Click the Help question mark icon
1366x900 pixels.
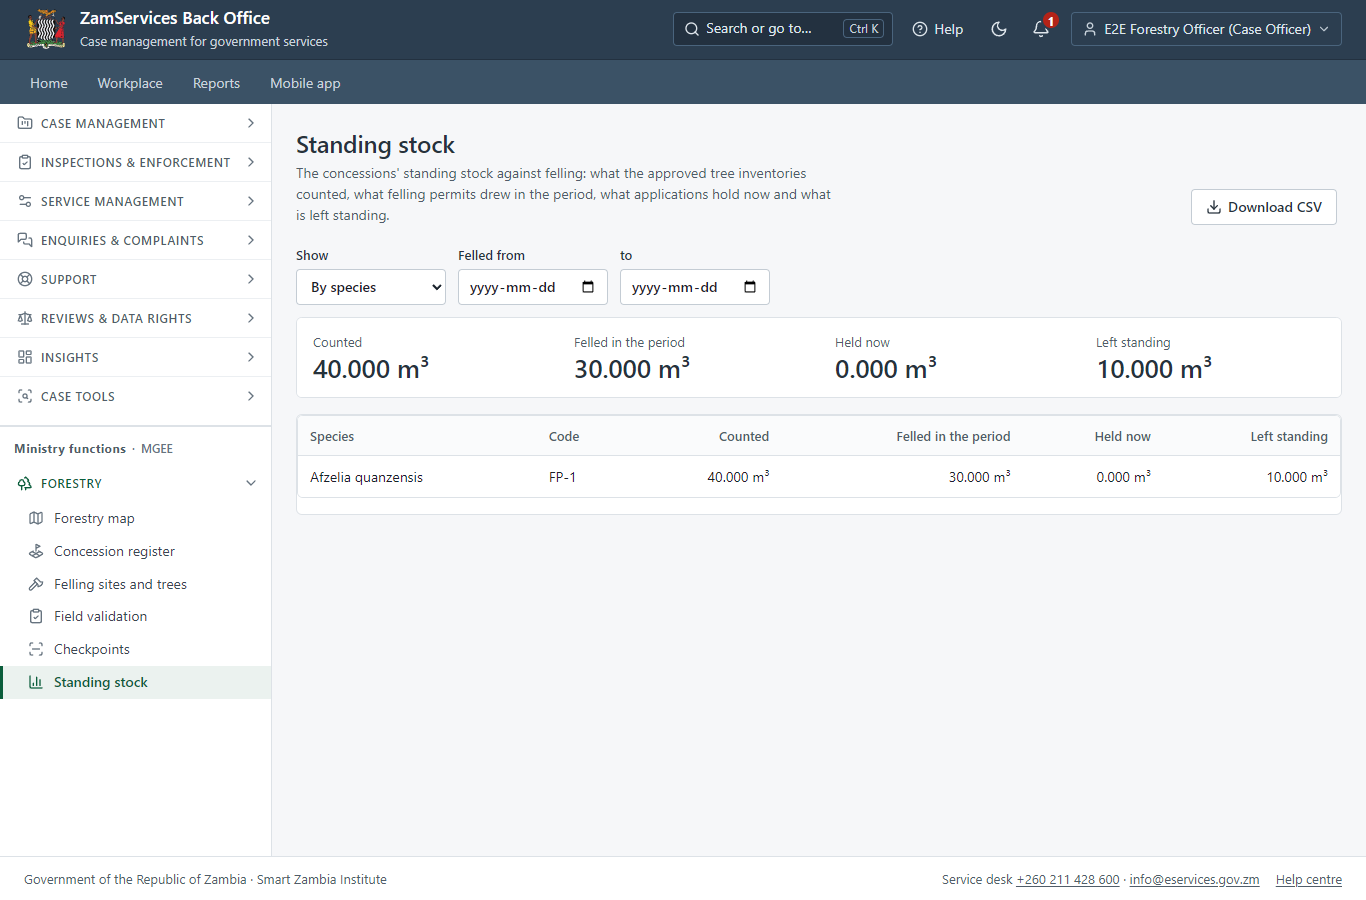click(x=920, y=29)
